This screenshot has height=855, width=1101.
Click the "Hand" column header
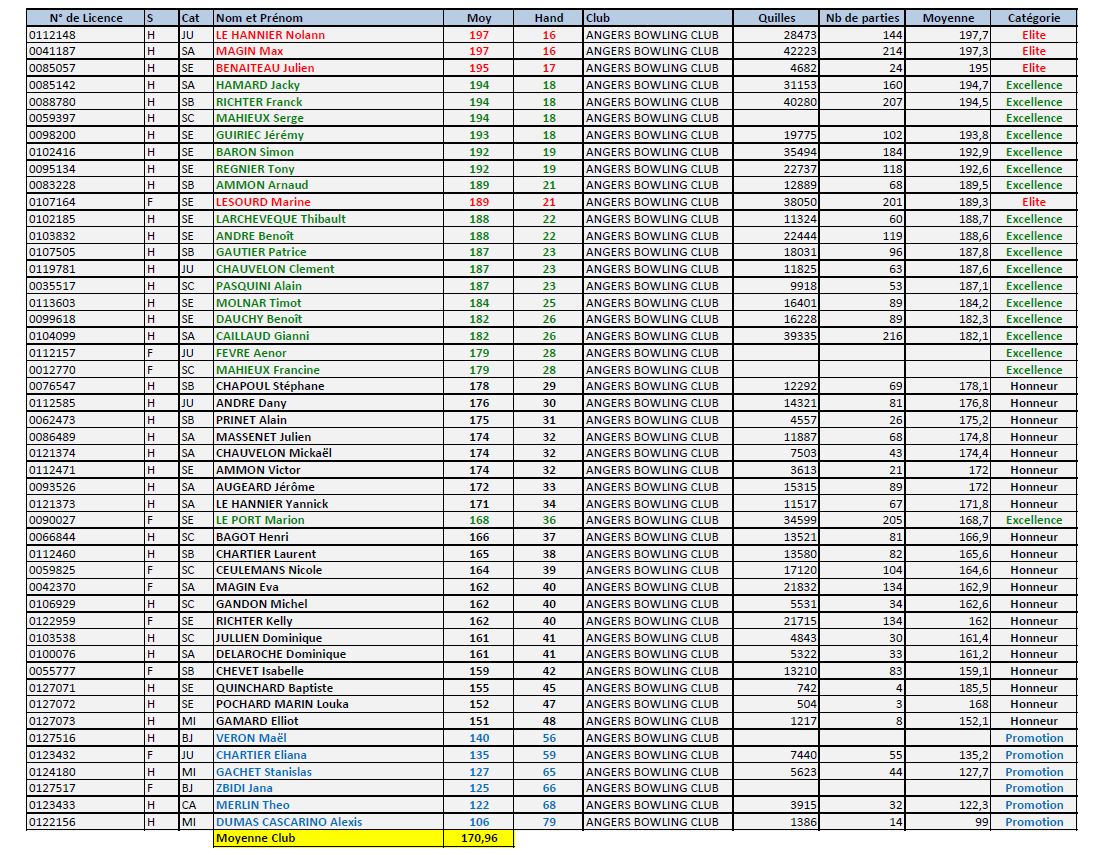[549, 18]
